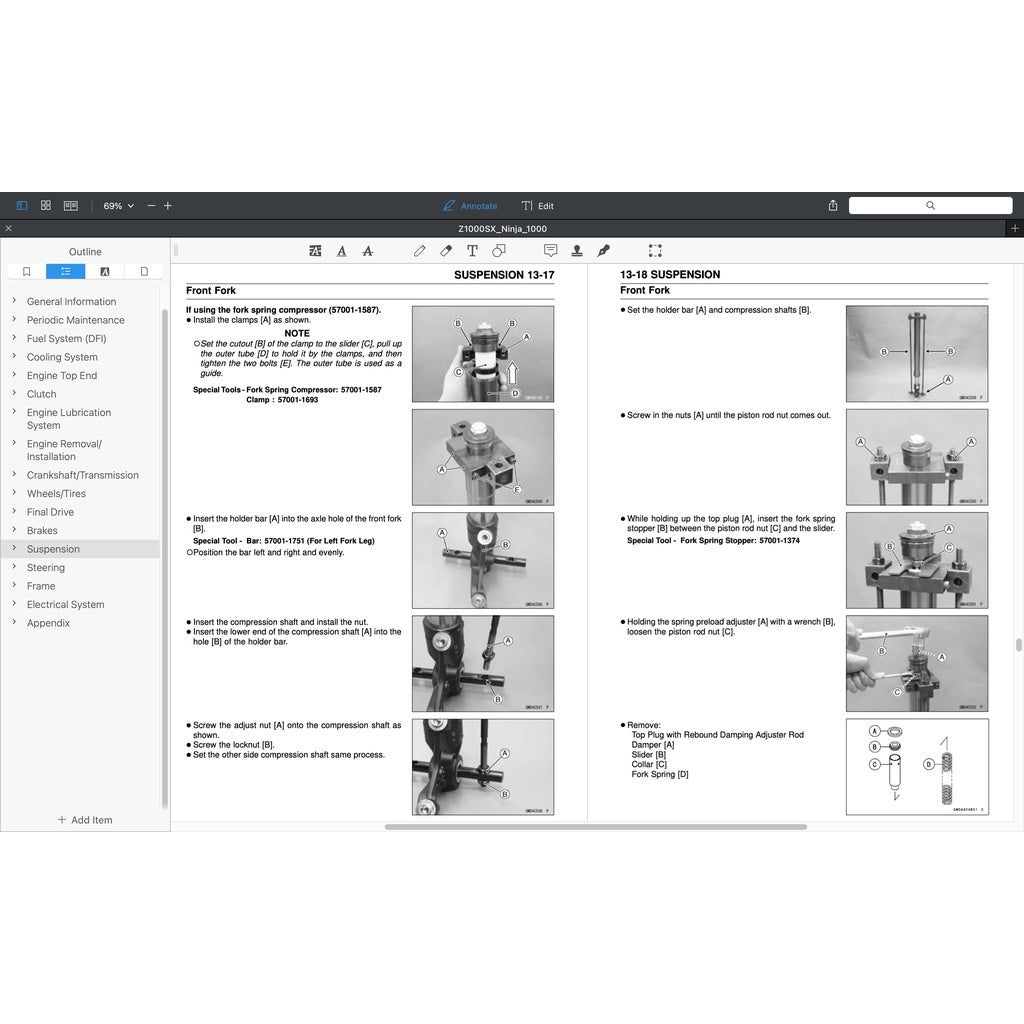Expand the Brakes outline item
This screenshot has width=1024, height=1024.
[14, 530]
